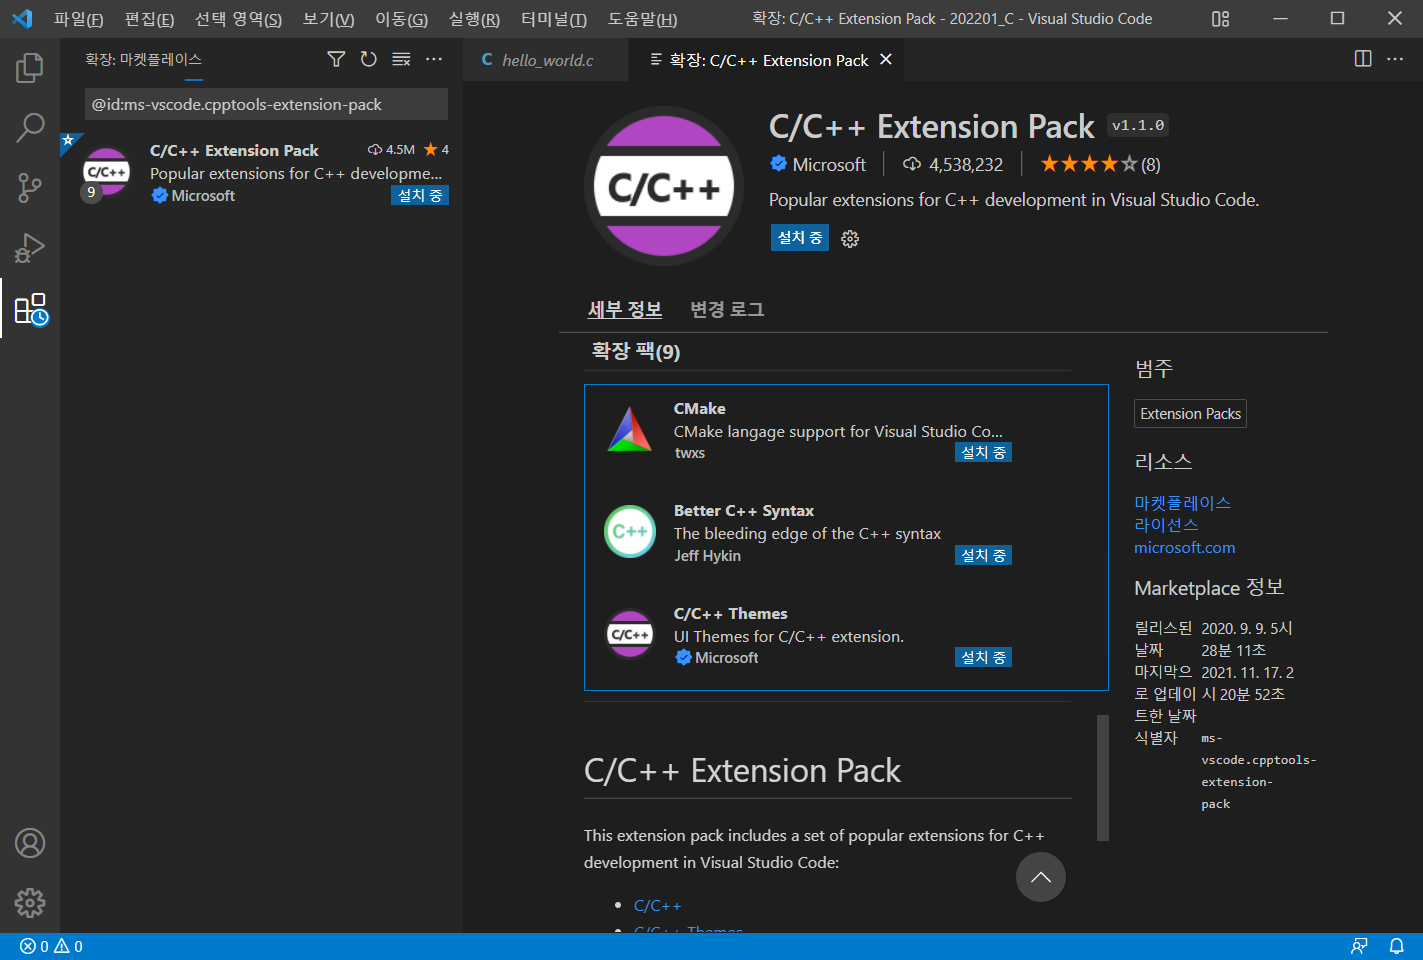Click the 확장 팩(9) heading

(636, 351)
